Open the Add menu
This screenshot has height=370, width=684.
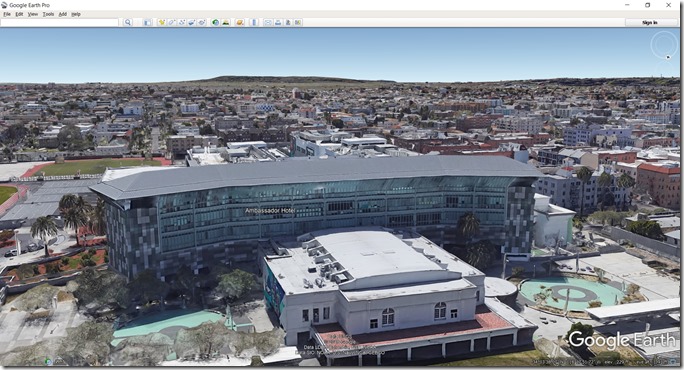pos(62,14)
